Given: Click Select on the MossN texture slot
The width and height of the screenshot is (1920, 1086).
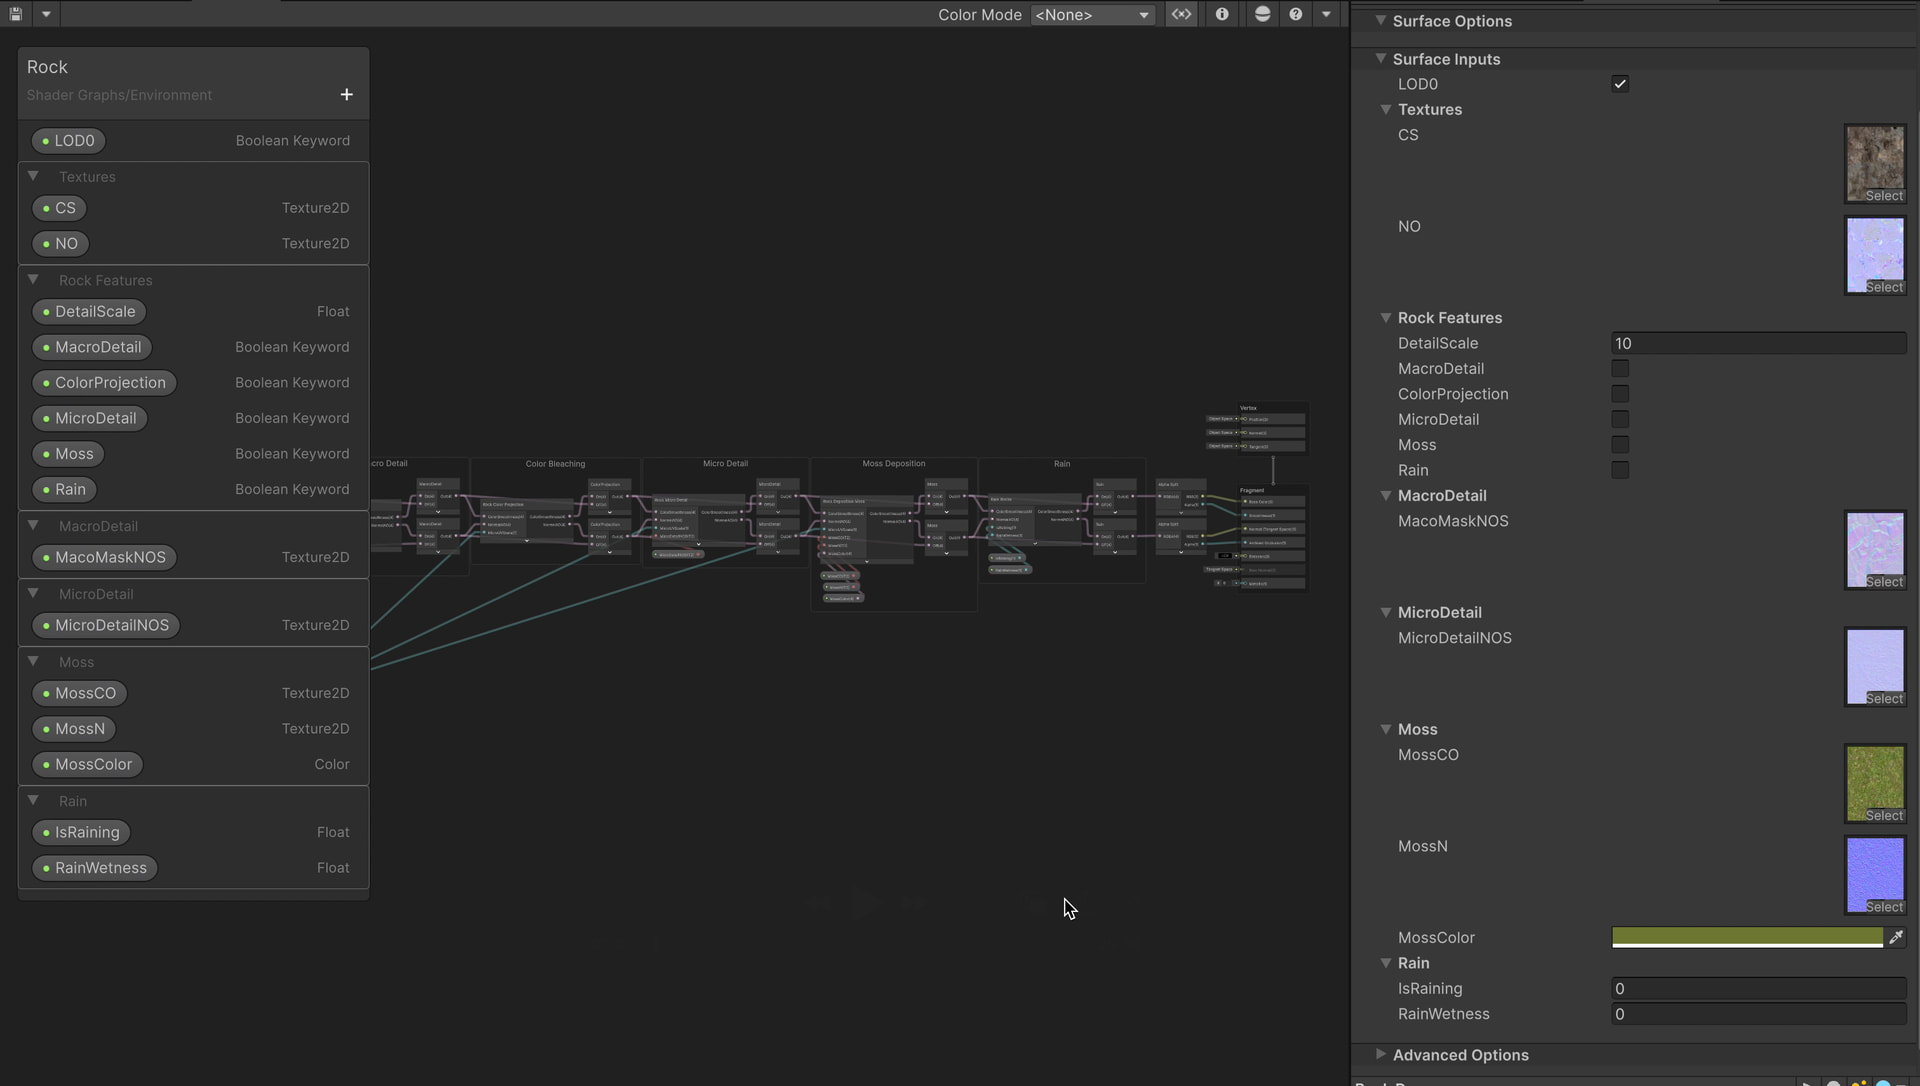Looking at the screenshot, I should (1884, 907).
